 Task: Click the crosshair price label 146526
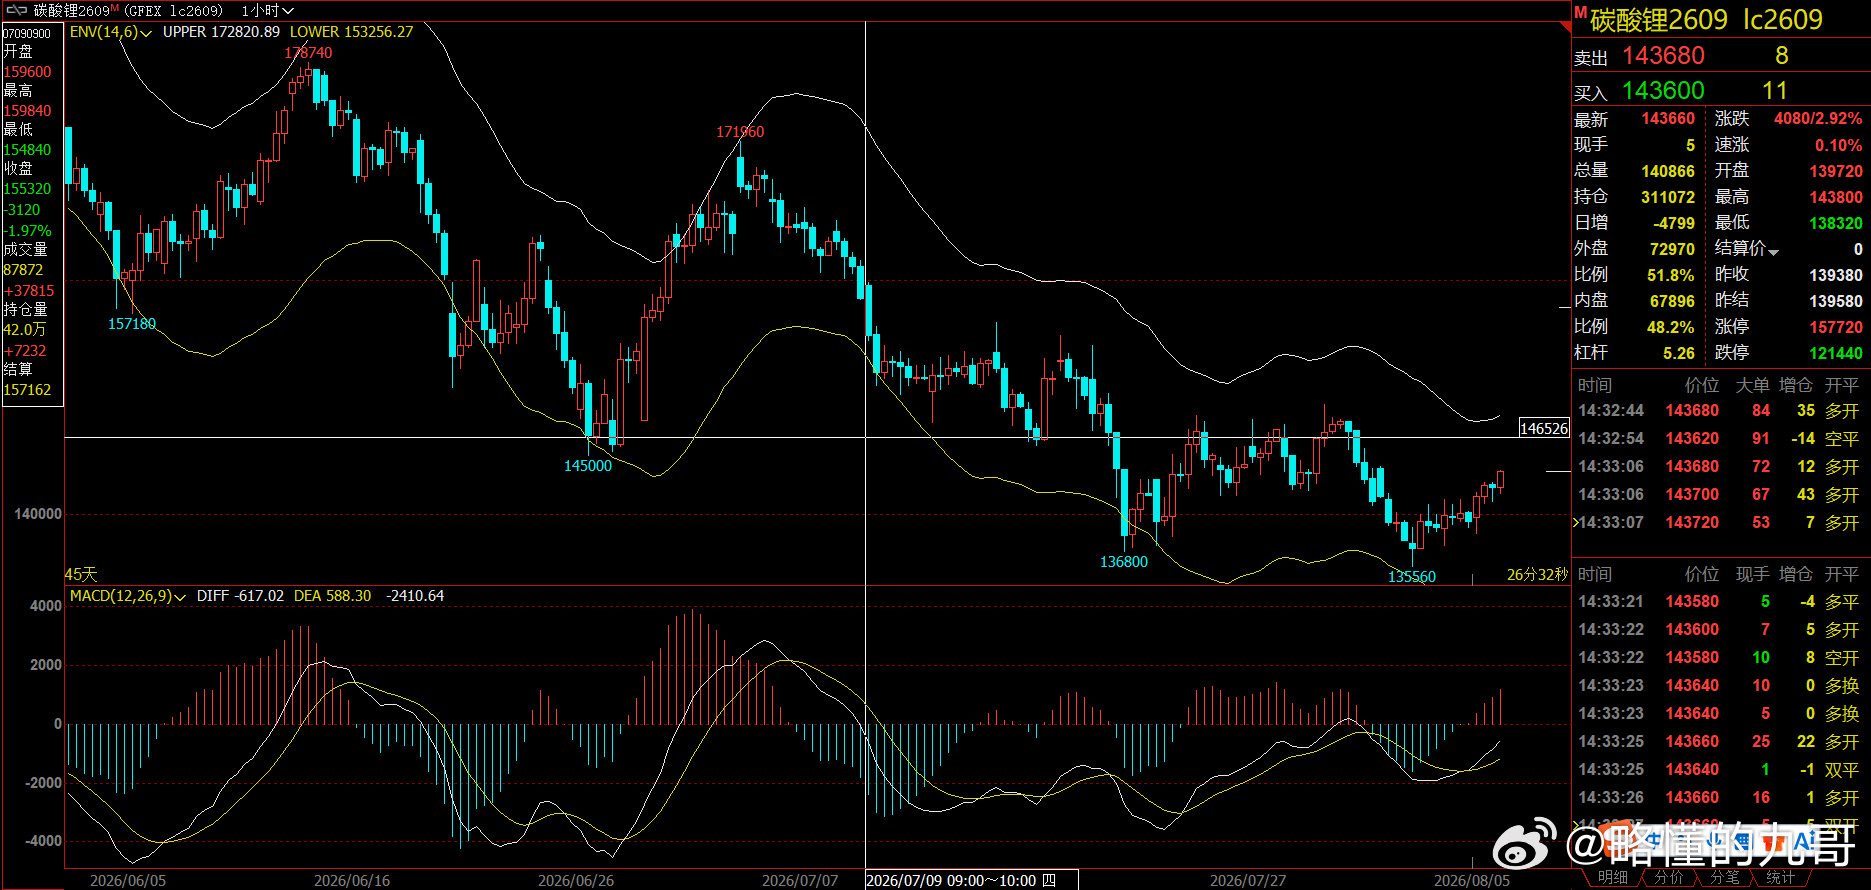point(1544,428)
